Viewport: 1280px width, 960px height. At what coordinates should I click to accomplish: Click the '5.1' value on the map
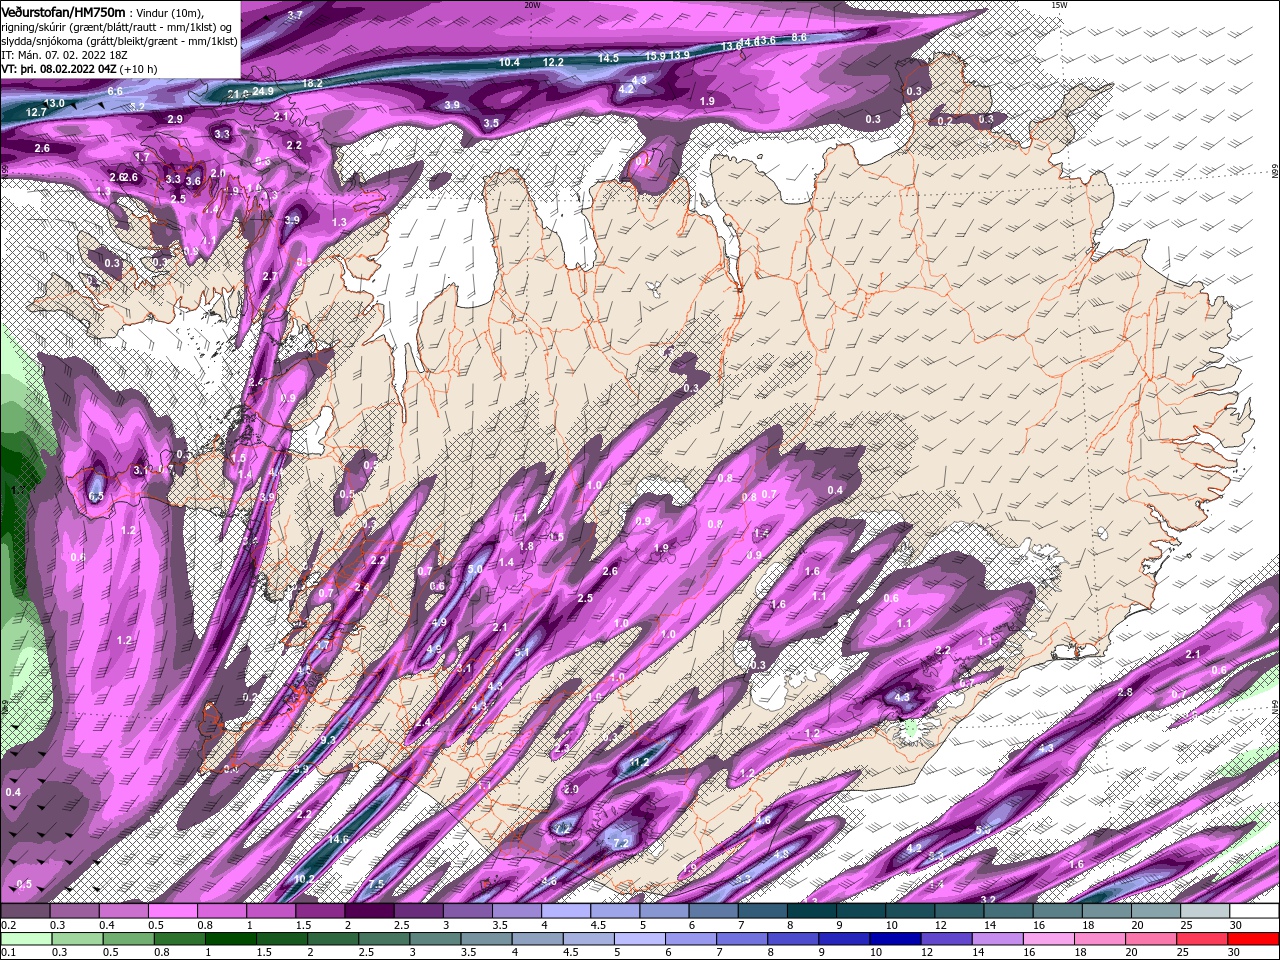point(522,652)
